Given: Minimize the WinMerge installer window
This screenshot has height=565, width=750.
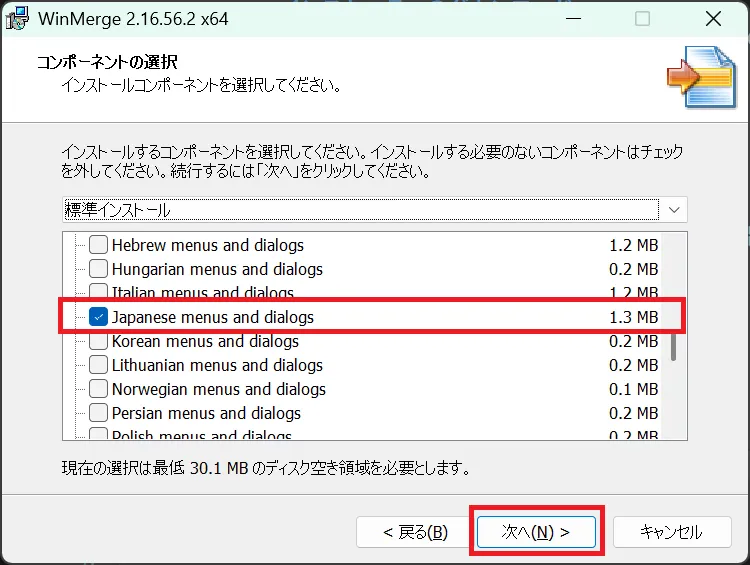Looking at the screenshot, I should (x=573, y=19).
